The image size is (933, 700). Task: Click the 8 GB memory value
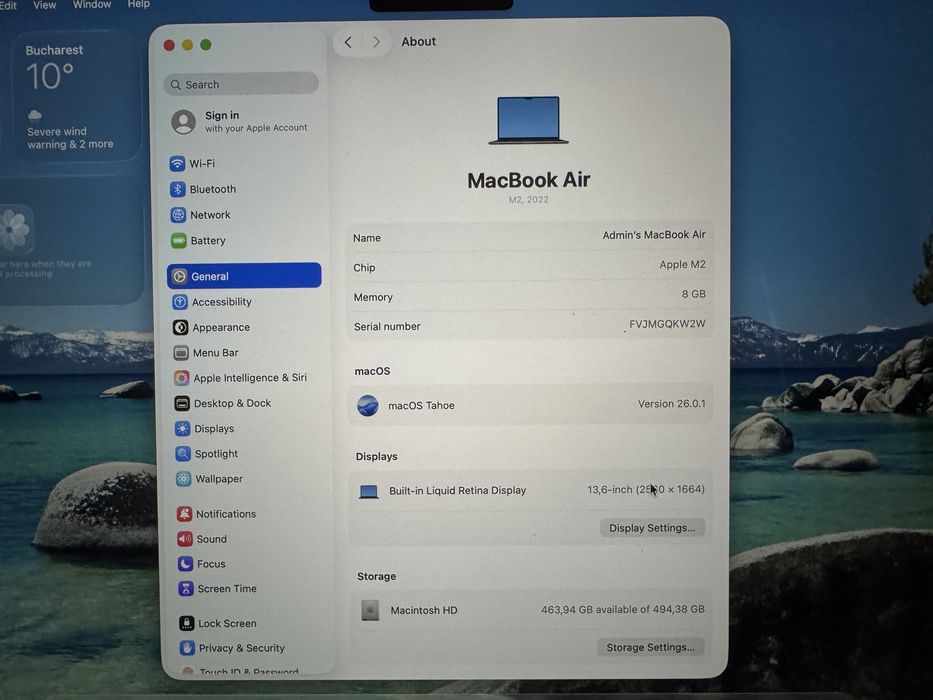pos(694,294)
